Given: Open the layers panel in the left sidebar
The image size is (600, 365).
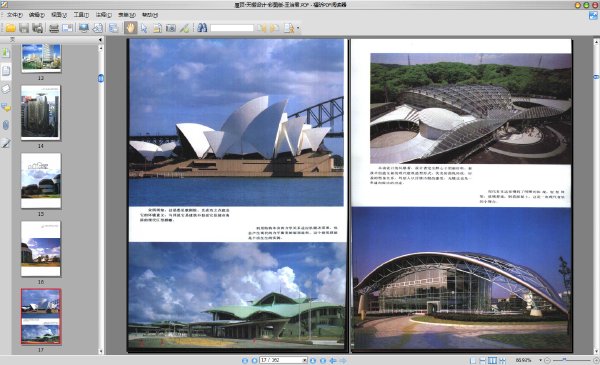Looking at the screenshot, I should [6, 89].
